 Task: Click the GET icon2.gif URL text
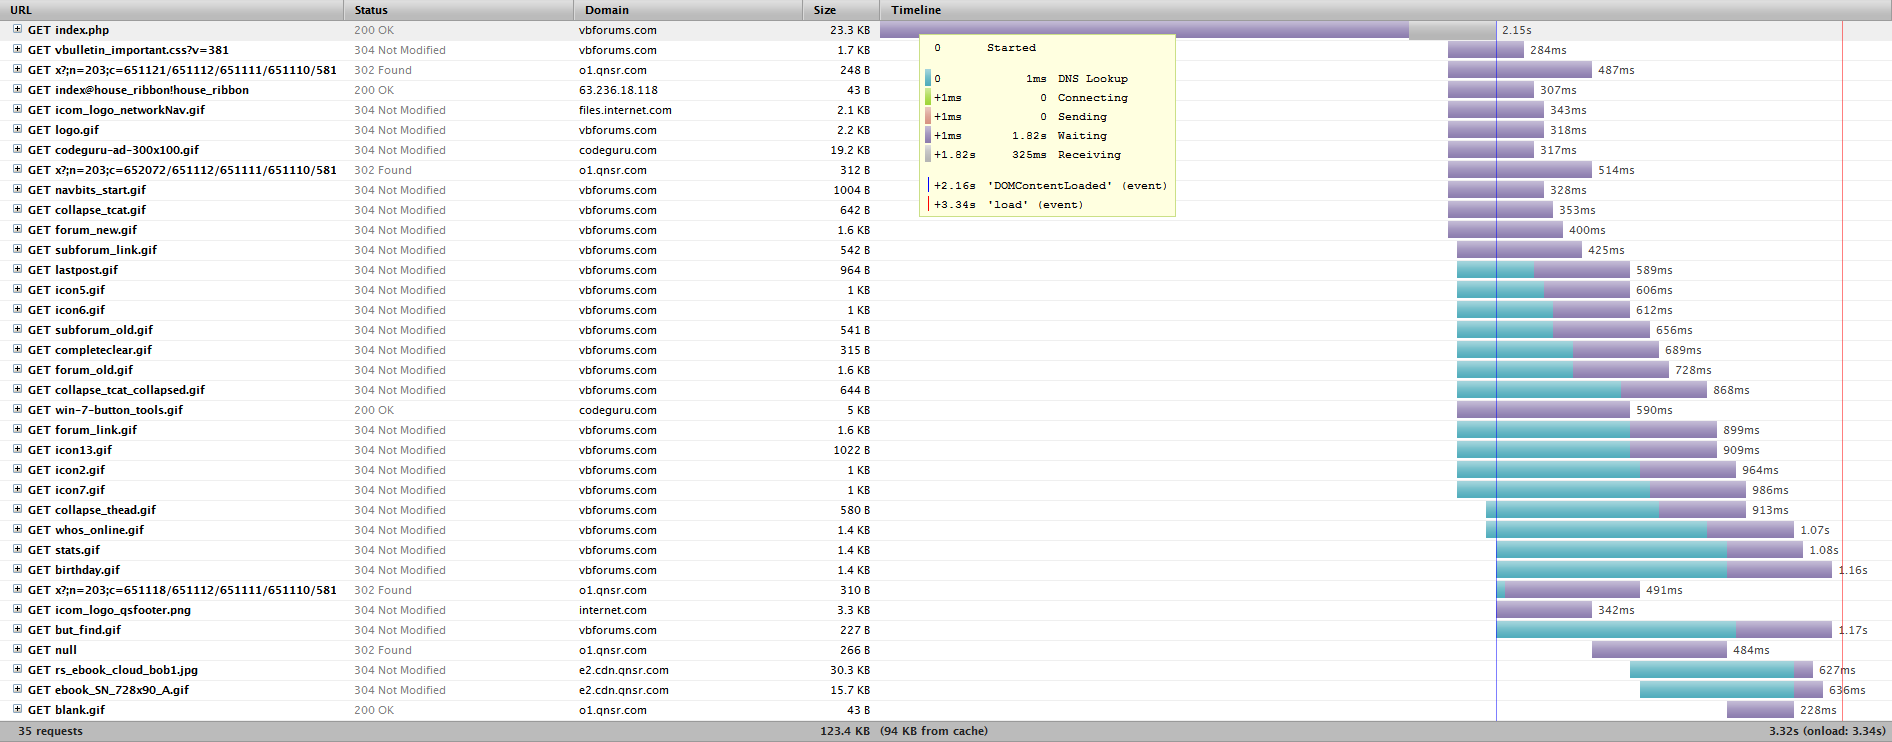click(66, 470)
